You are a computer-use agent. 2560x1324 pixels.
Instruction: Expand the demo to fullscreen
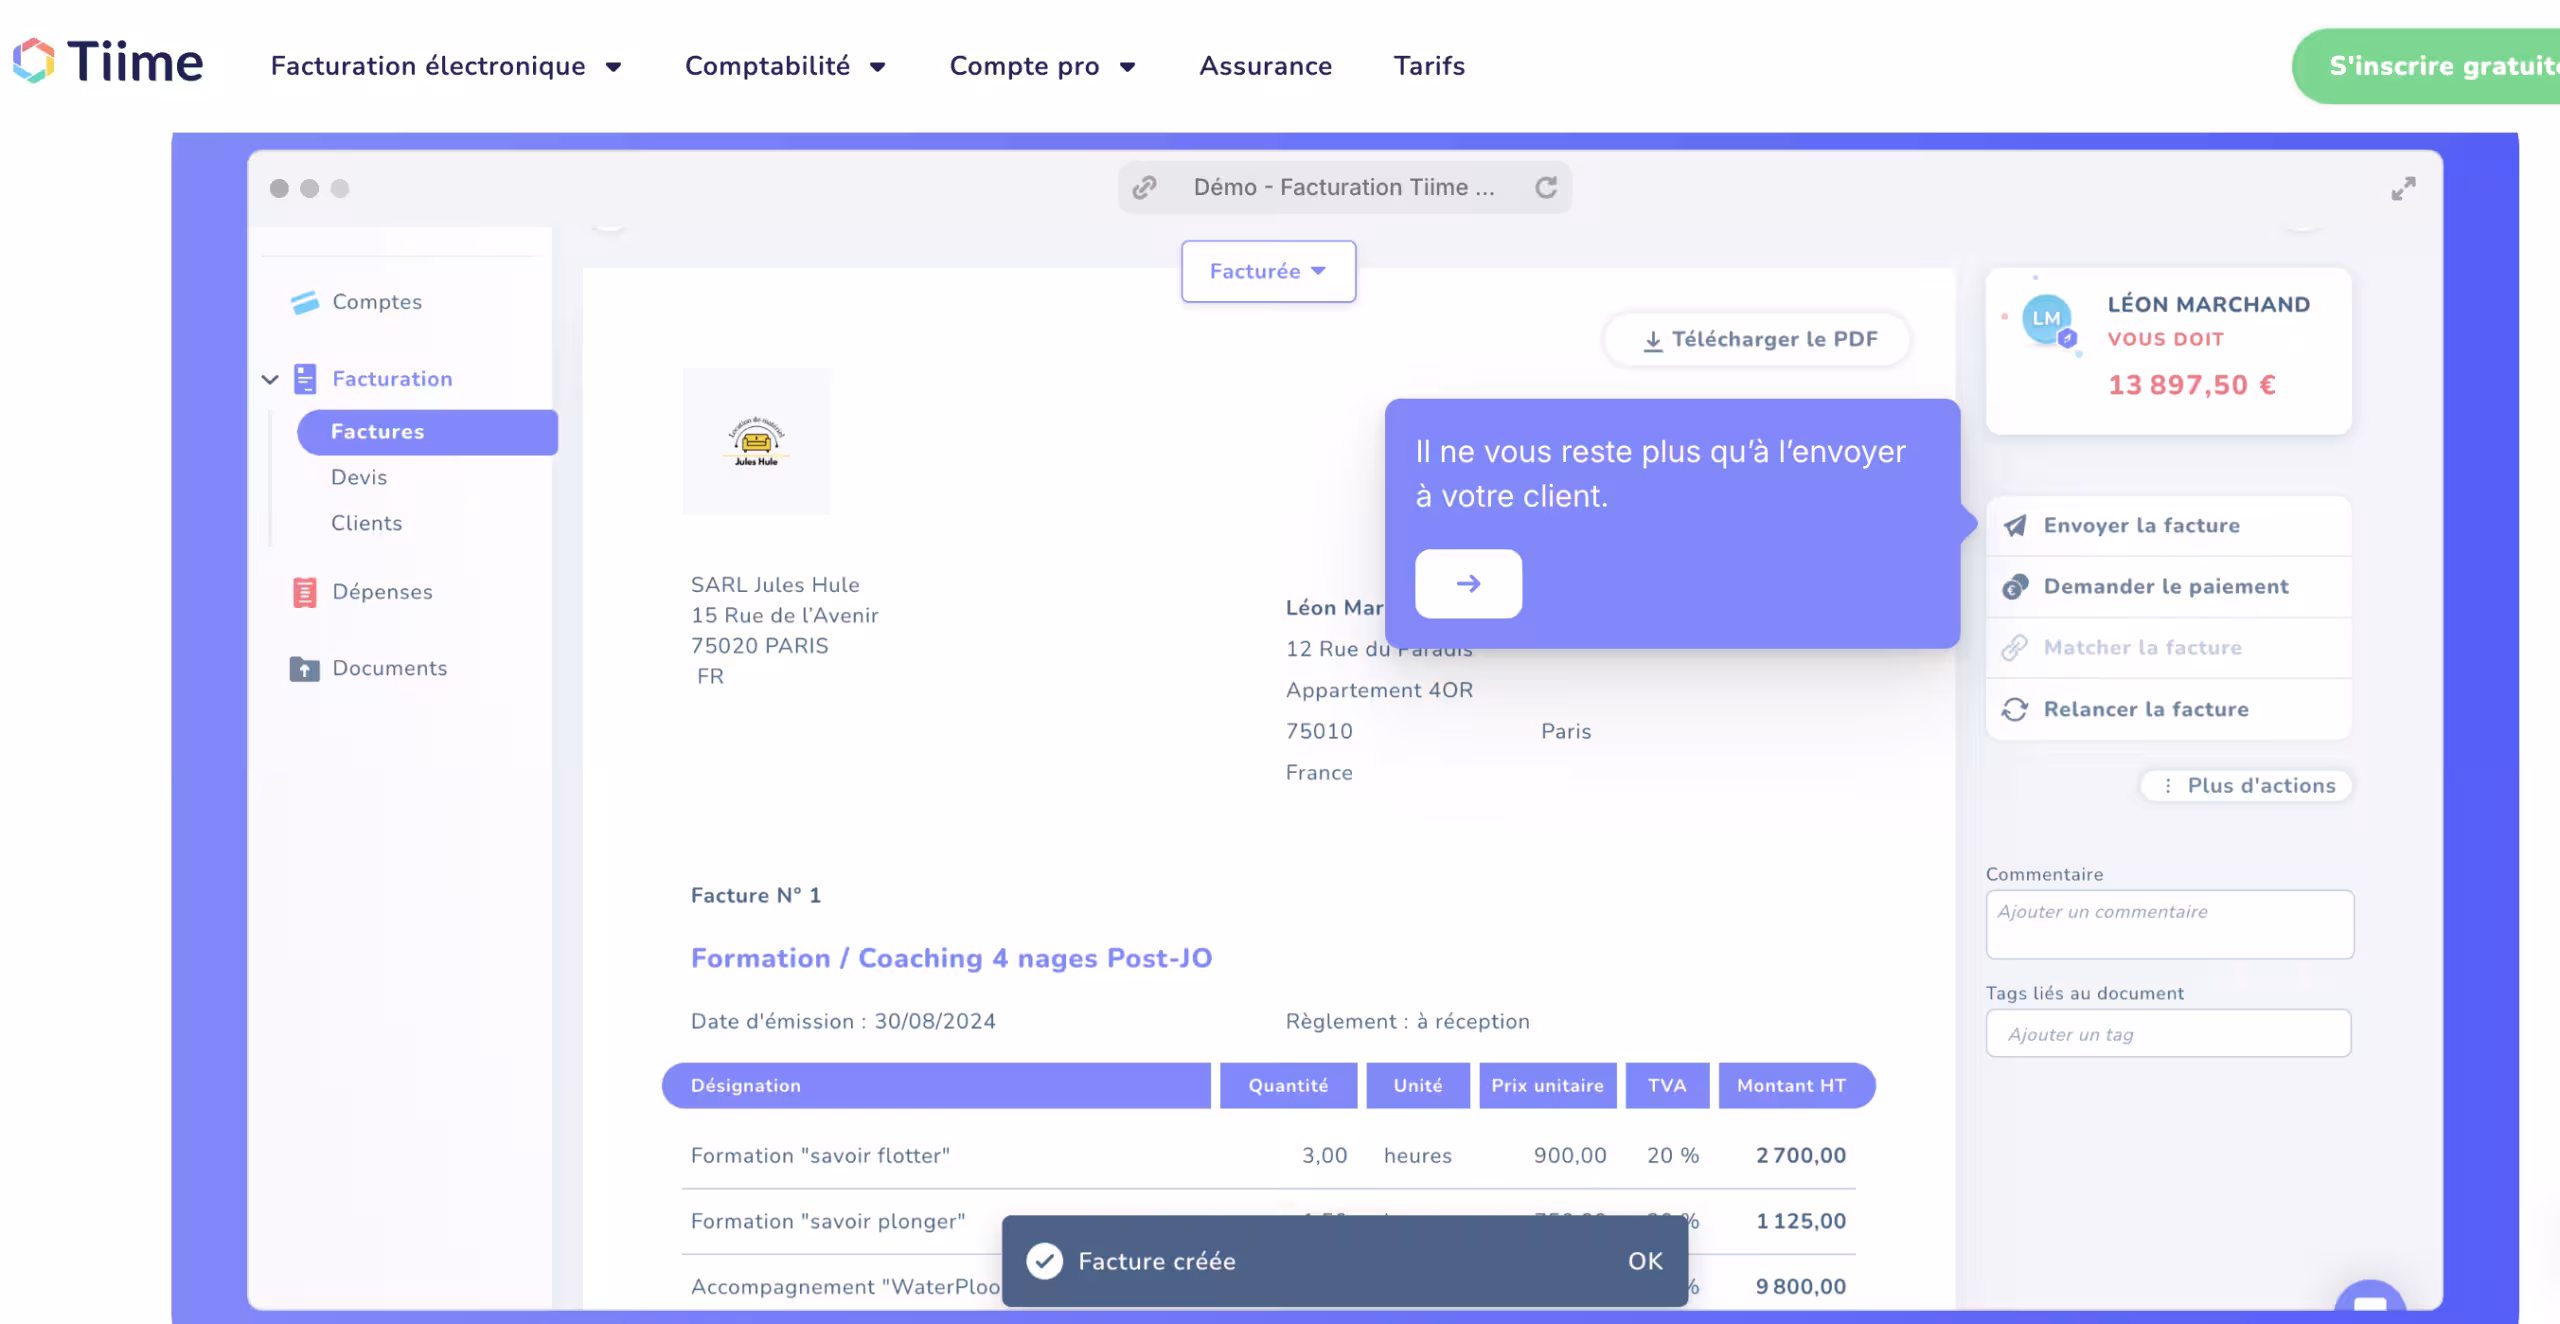click(x=2403, y=189)
